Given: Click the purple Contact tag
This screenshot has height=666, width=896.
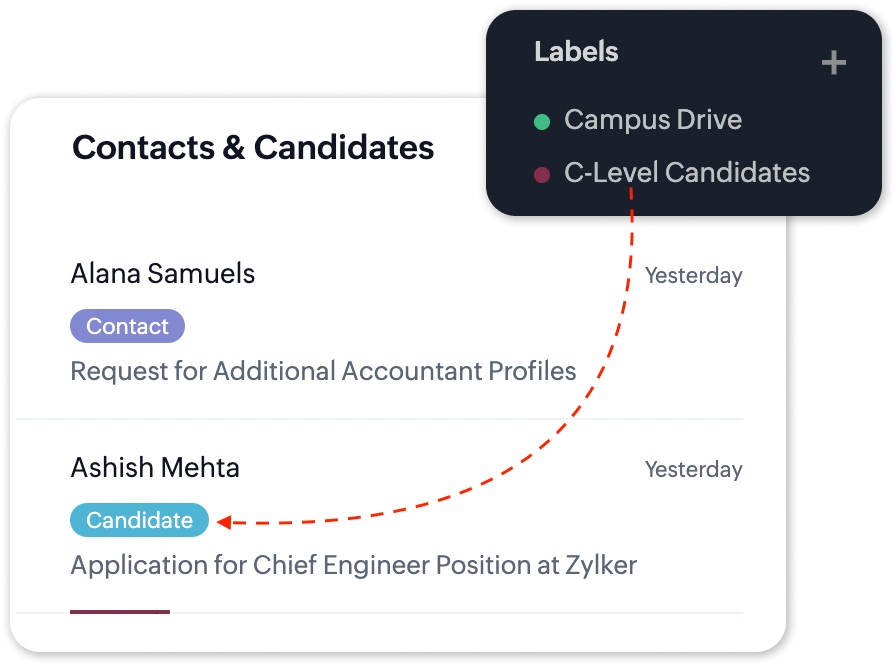Looking at the screenshot, I should pos(127,326).
